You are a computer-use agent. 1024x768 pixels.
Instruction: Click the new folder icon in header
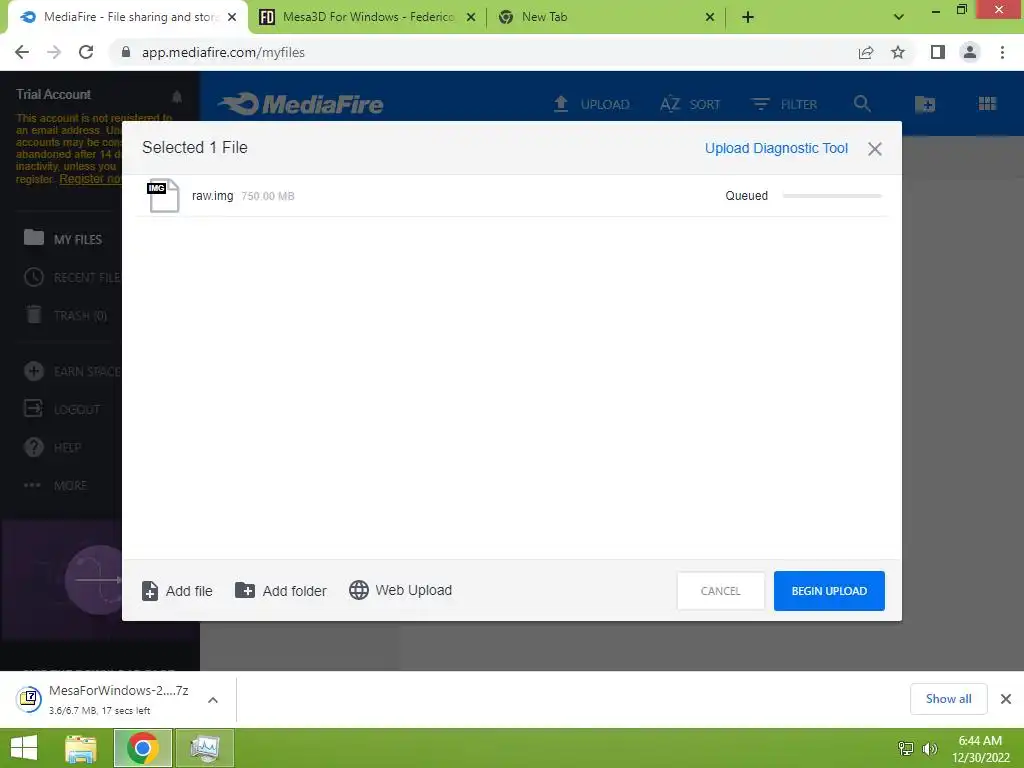(x=925, y=104)
